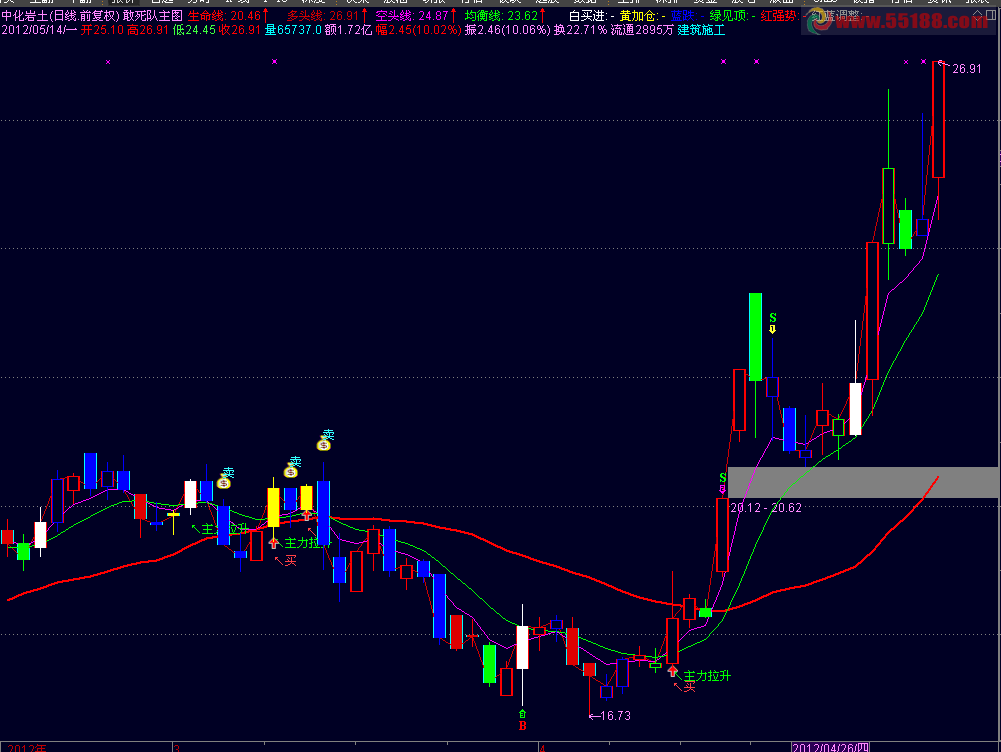Click the month 4 label on the time axis
The width and height of the screenshot is (1001, 752).
(x=542, y=748)
